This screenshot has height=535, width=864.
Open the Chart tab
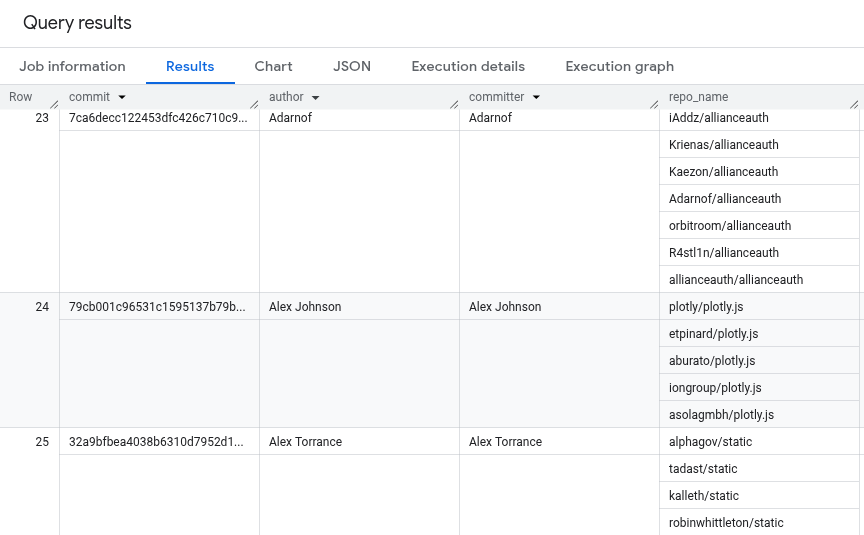coord(273,66)
